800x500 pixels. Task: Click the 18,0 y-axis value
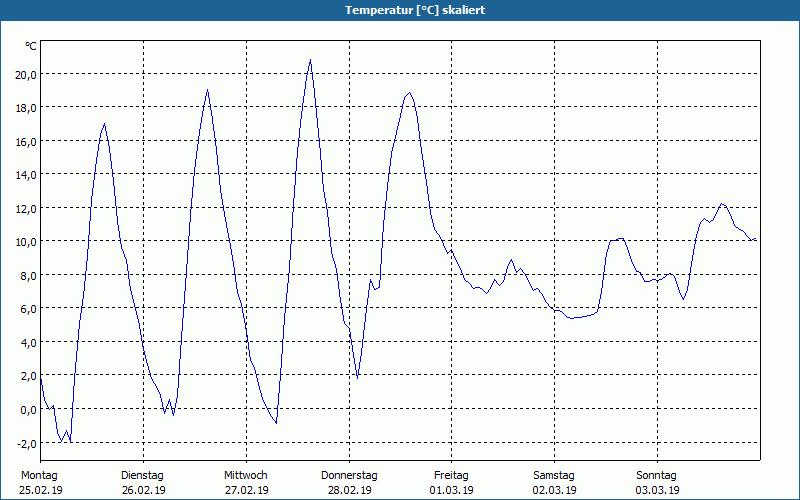26,108
